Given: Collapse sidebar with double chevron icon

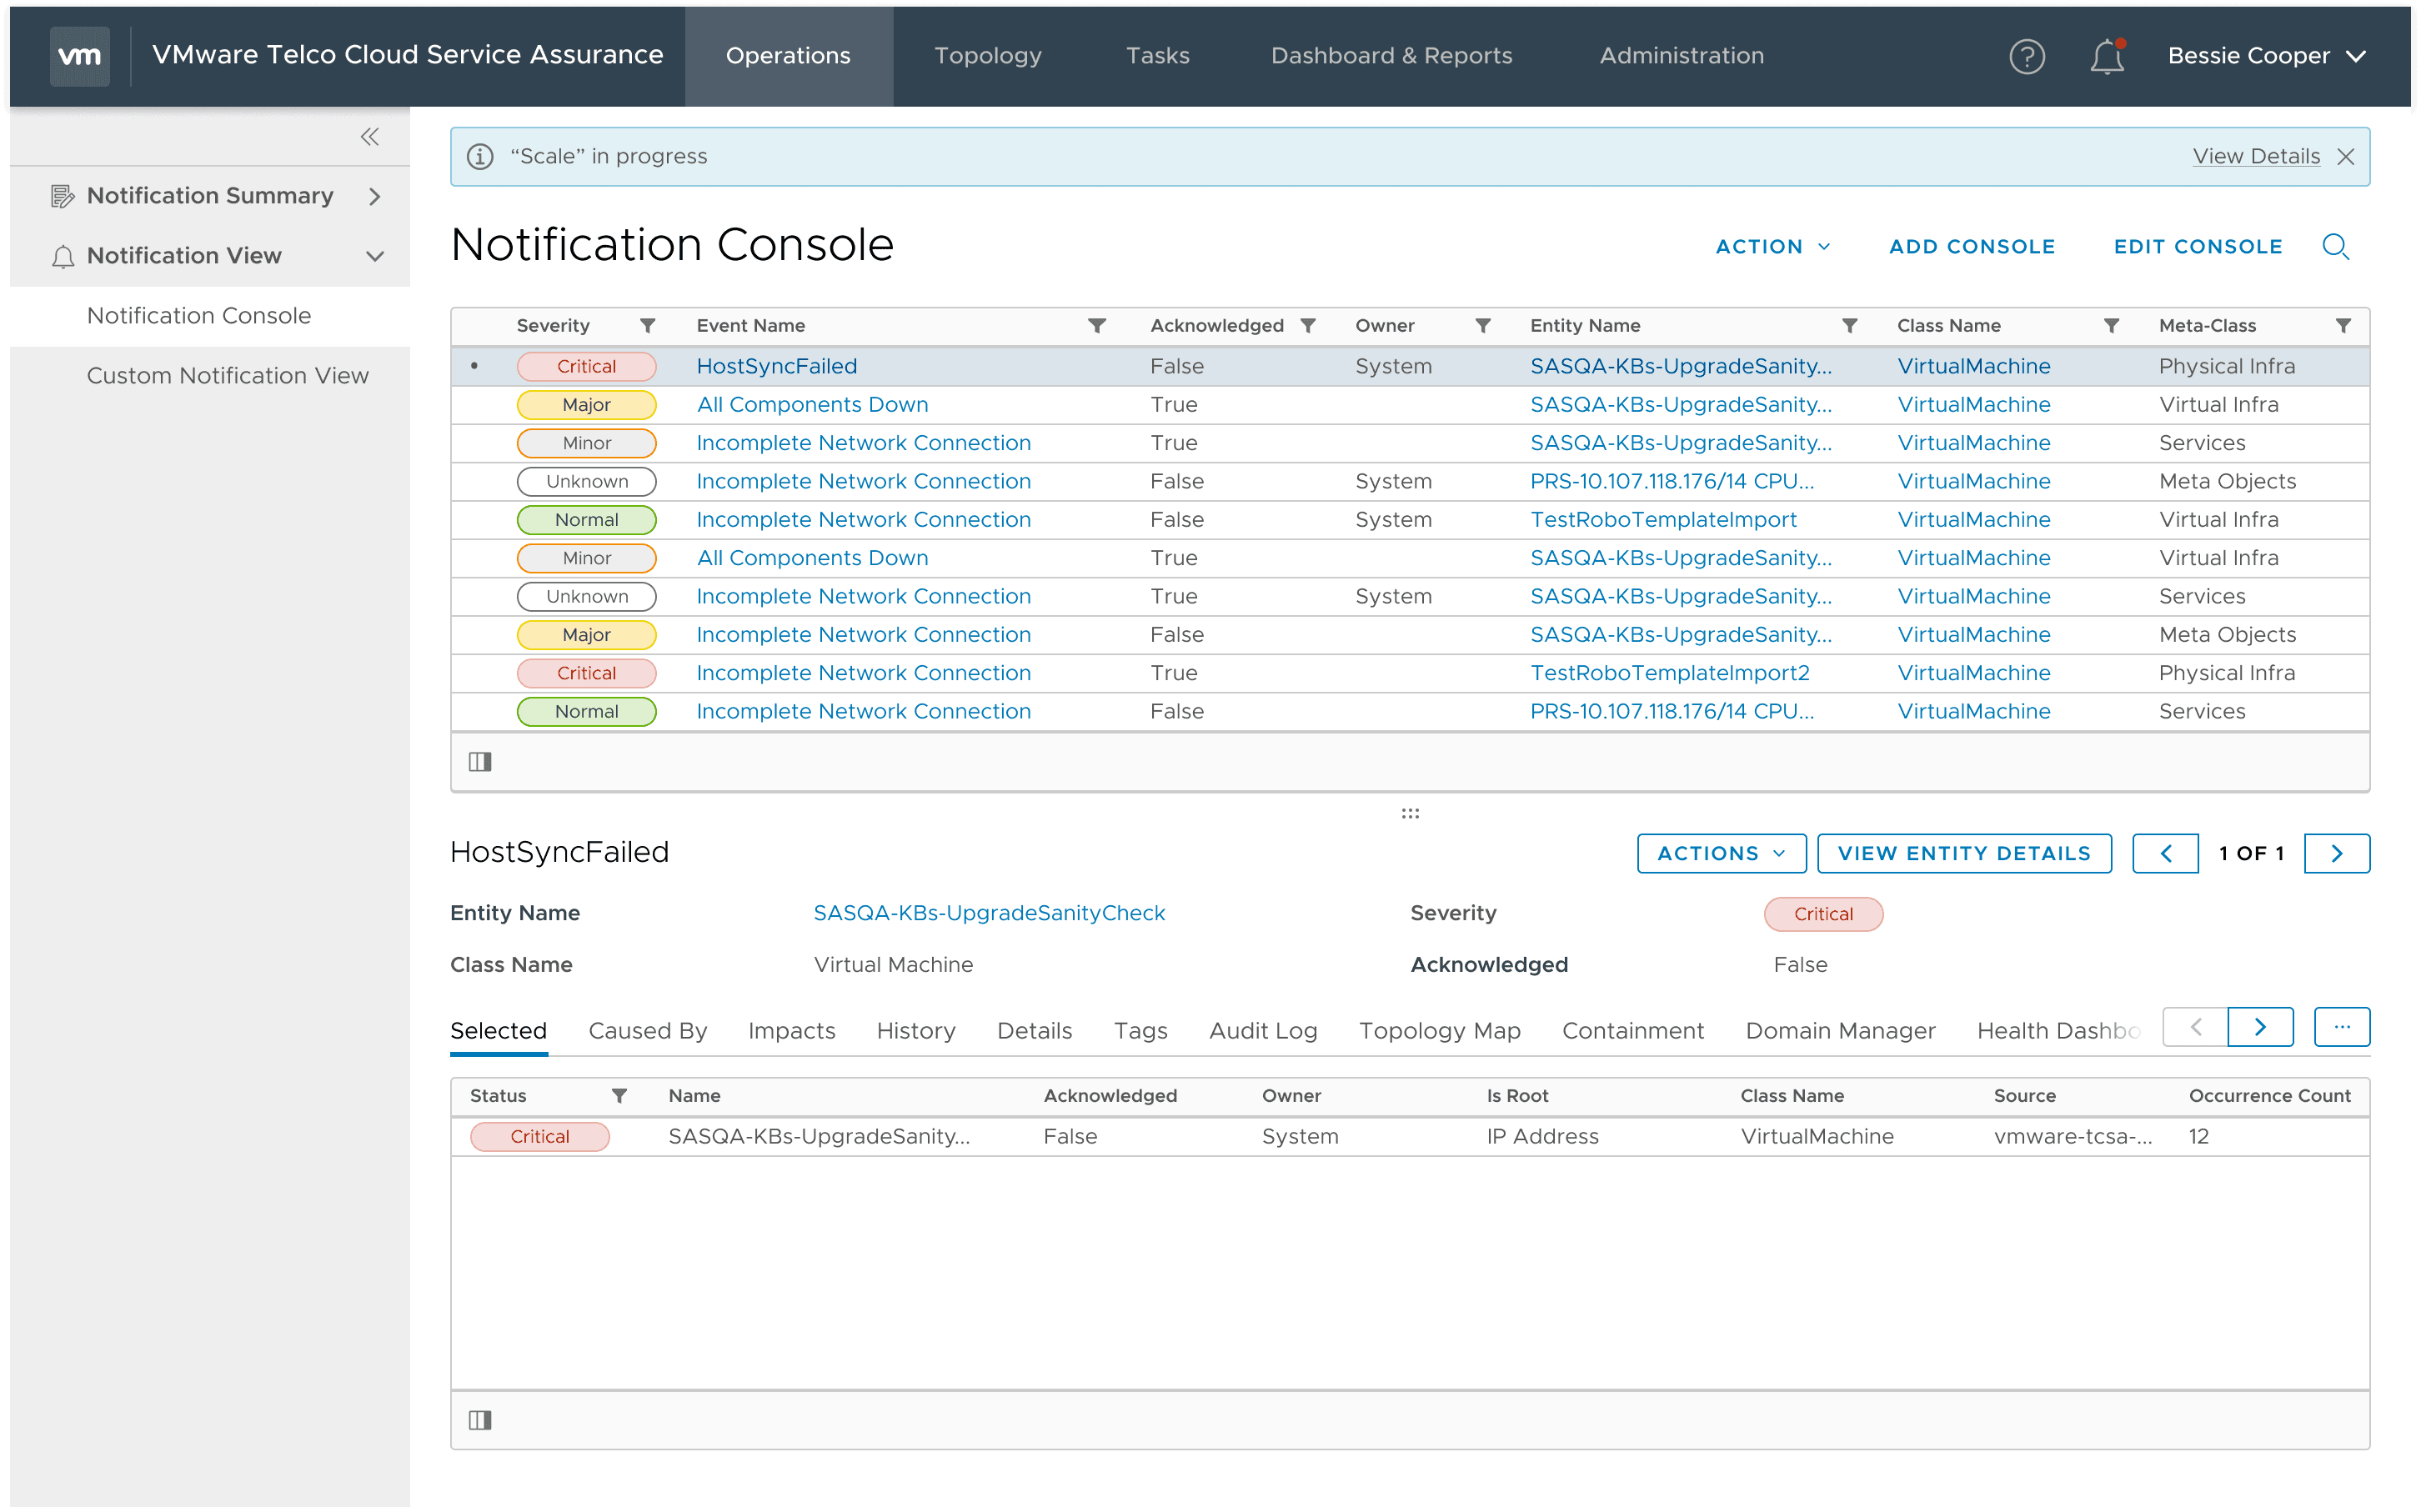Looking at the screenshot, I should tap(369, 137).
